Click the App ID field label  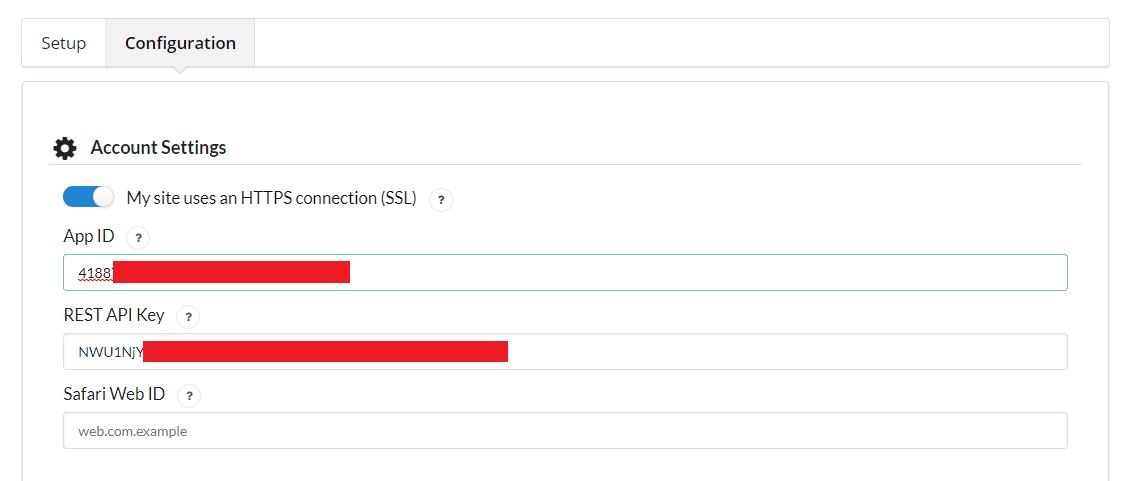point(89,237)
